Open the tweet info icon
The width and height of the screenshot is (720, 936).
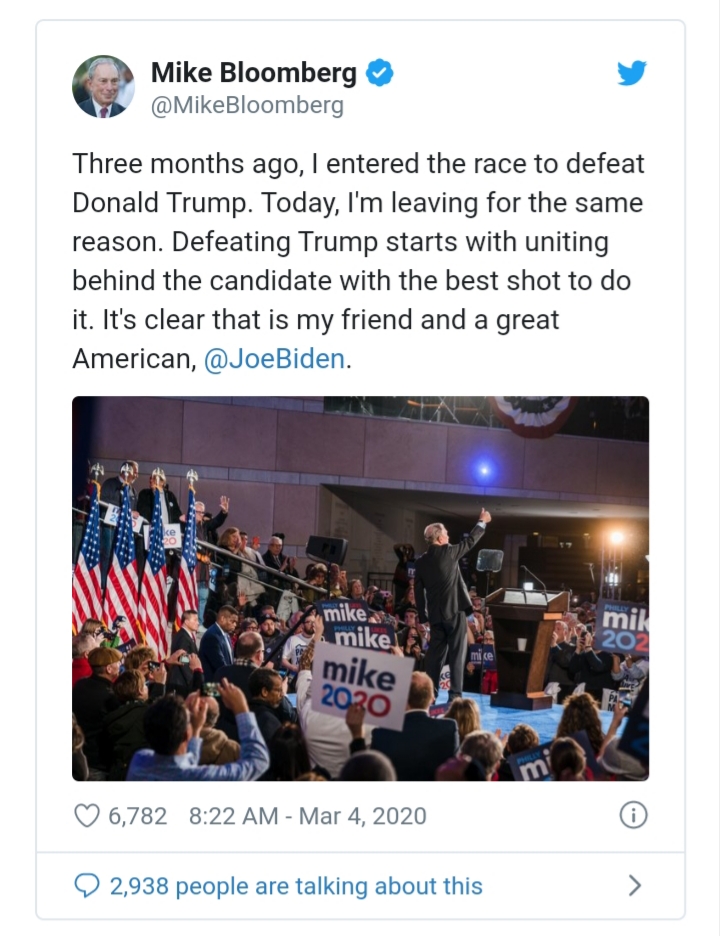632,815
